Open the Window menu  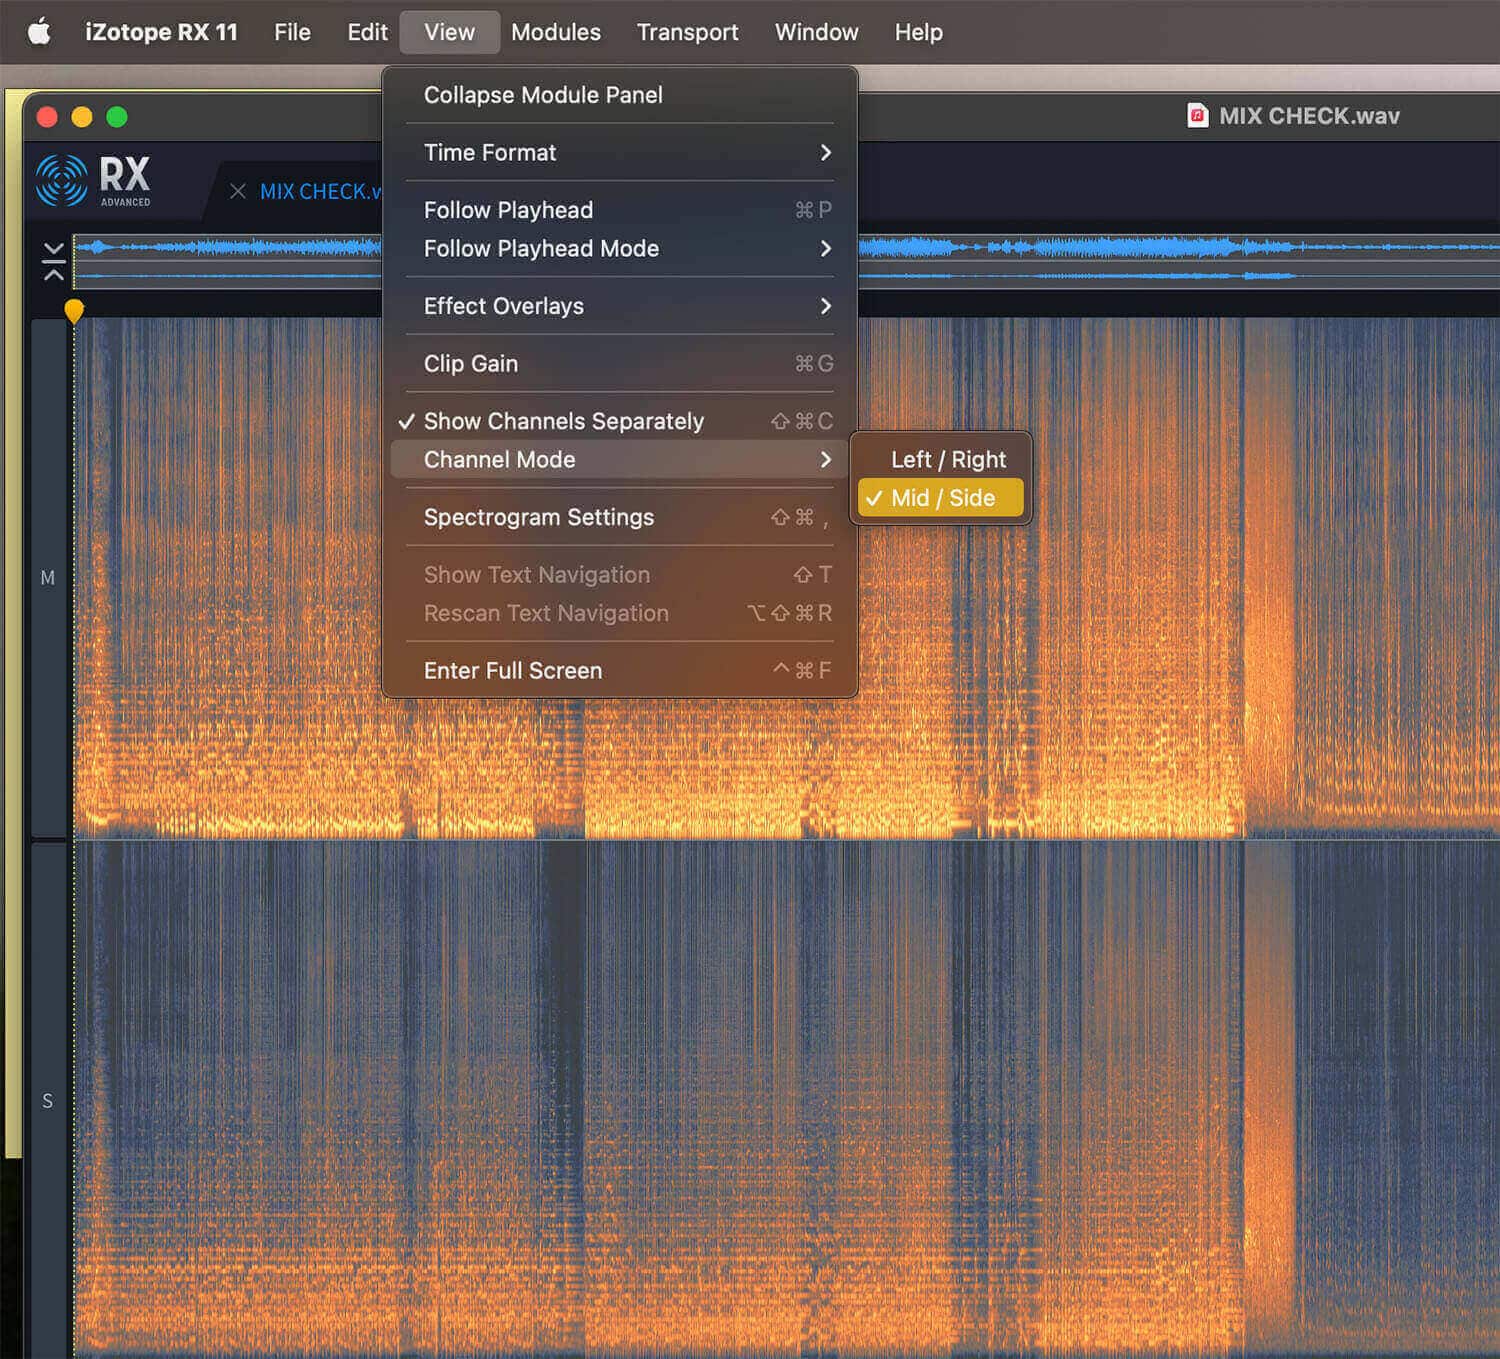click(x=817, y=32)
